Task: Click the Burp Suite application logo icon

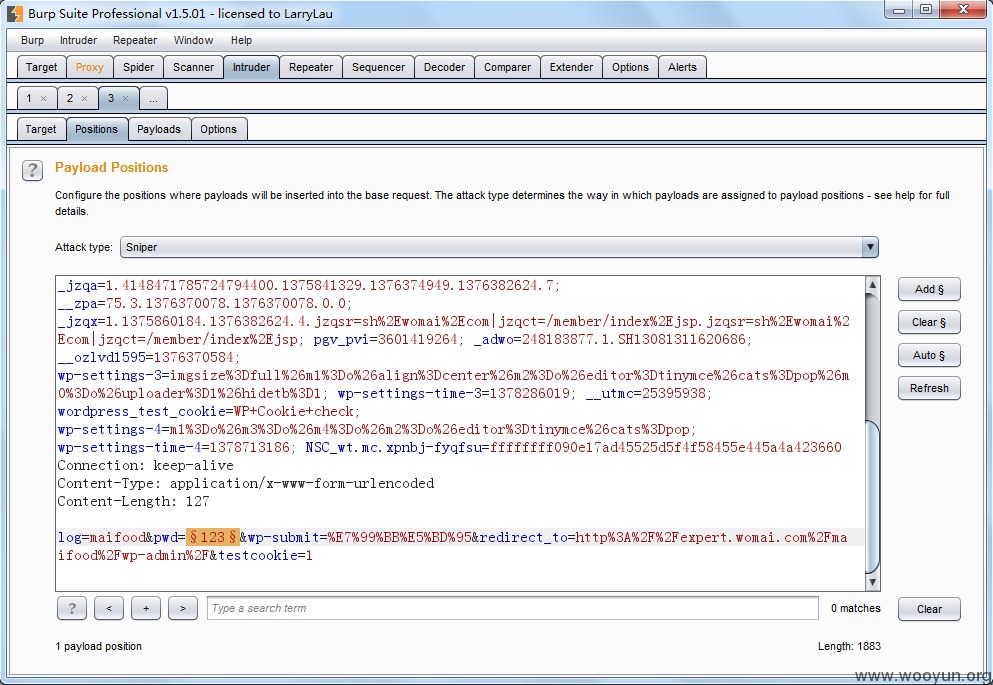Action: [15, 13]
